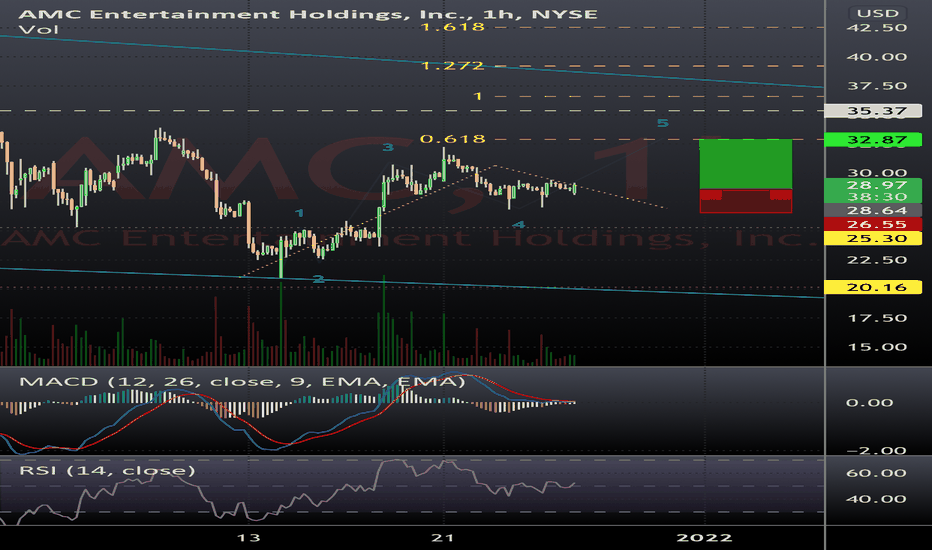Image resolution: width=932 pixels, height=550 pixels.
Task: Click 2022 on the time axis
Action: 704,538
